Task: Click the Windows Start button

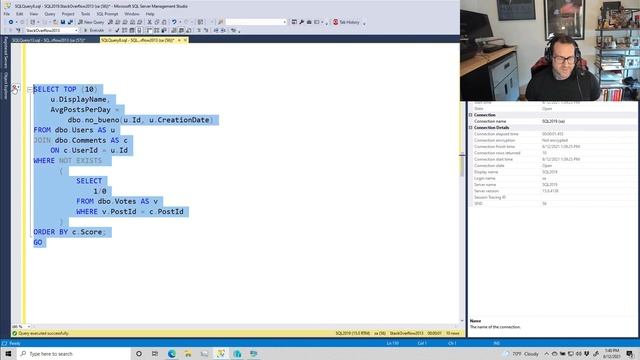Action: pyautogui.click(x=8, y=354)
